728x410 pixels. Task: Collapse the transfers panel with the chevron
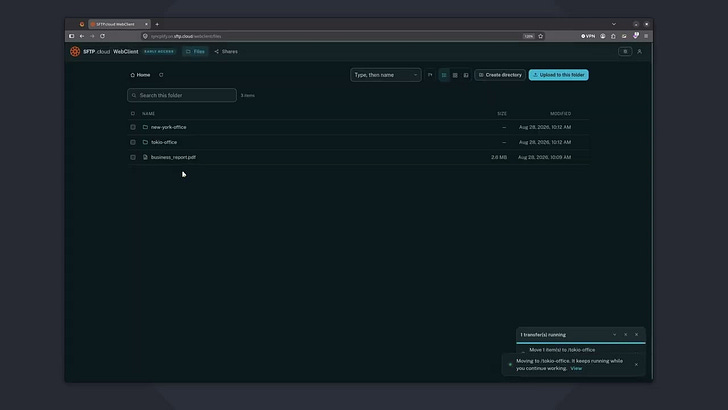(614, 335)
